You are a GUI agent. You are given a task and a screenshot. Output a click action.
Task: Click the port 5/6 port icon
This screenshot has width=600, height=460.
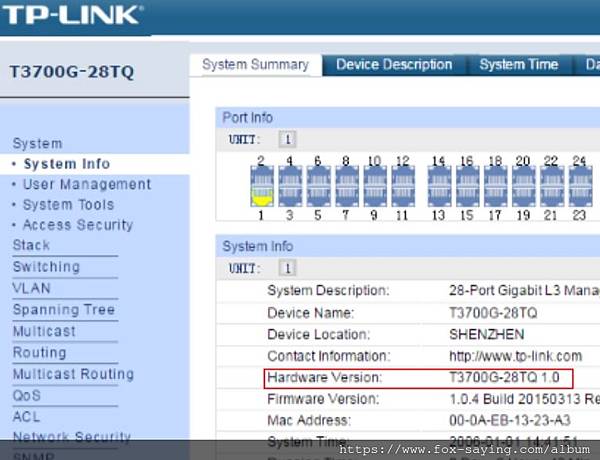tap(319, 186)
